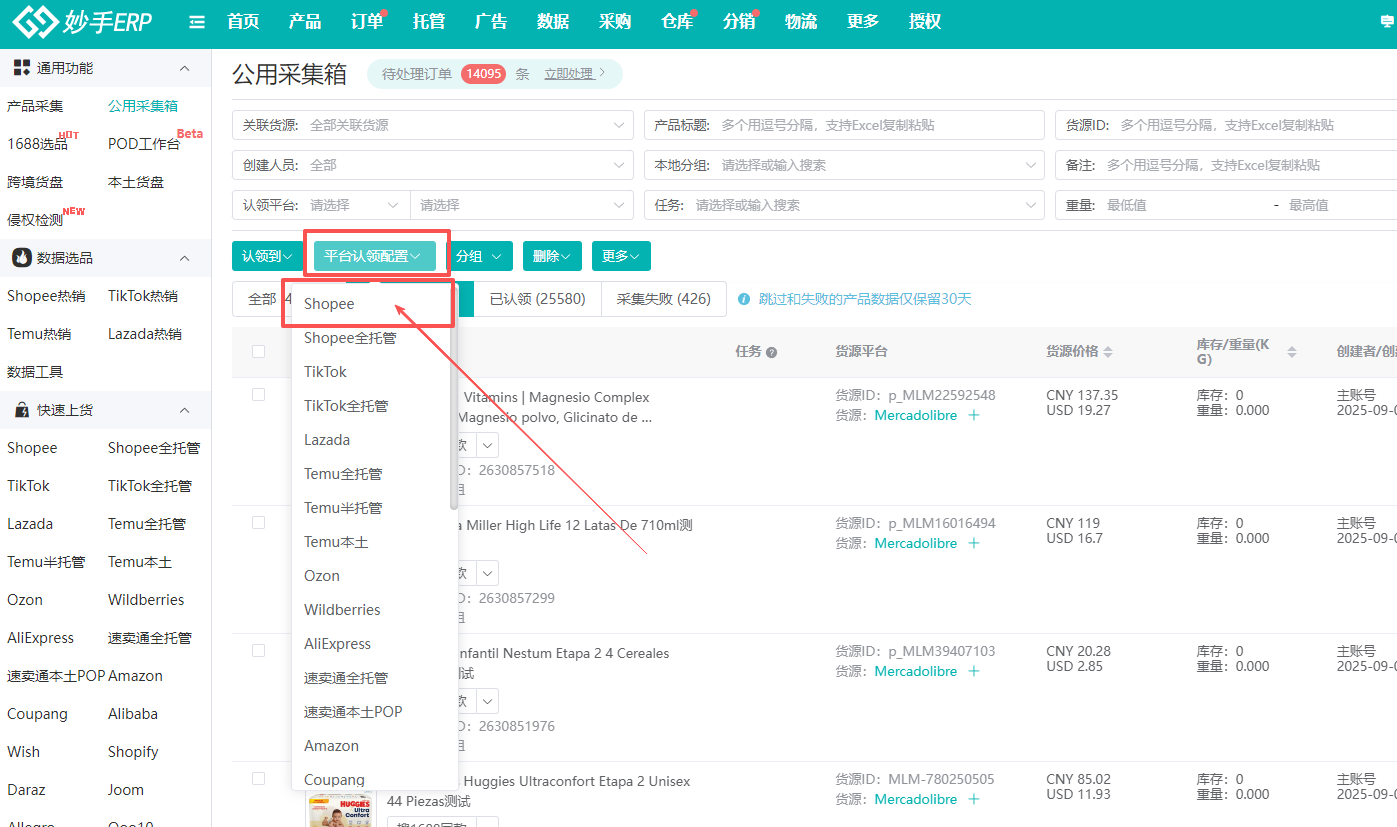Click the 立即处理 link
The height and width of the screenshot is (827, 1397).
coord(568,74)
